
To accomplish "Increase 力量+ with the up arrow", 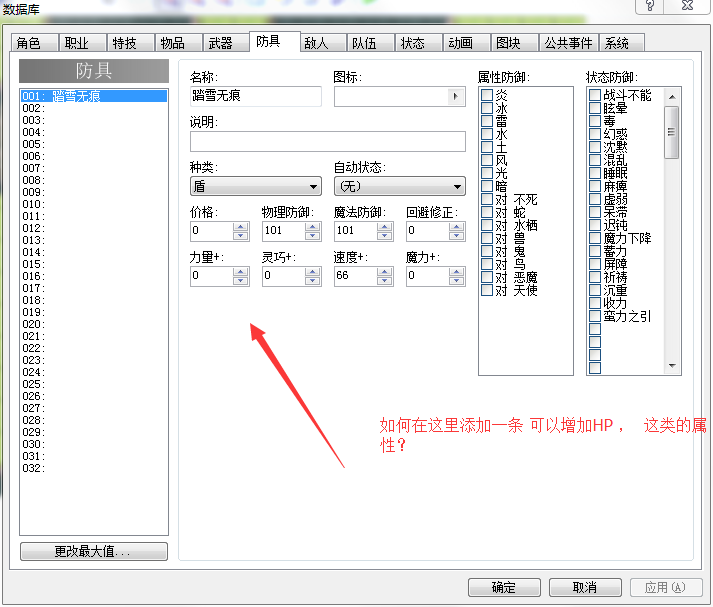I will tap(241, 271).
